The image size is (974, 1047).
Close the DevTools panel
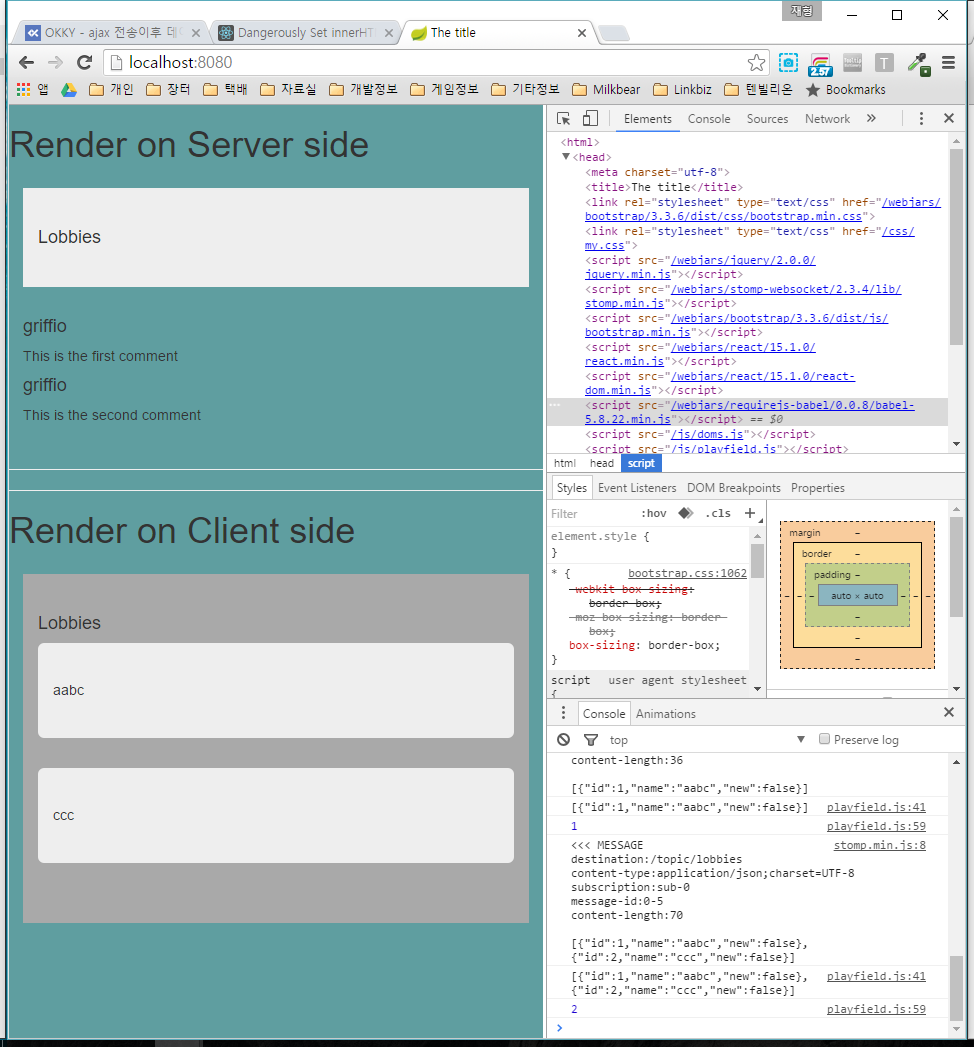pyautogui.click(x=949, y=118)
